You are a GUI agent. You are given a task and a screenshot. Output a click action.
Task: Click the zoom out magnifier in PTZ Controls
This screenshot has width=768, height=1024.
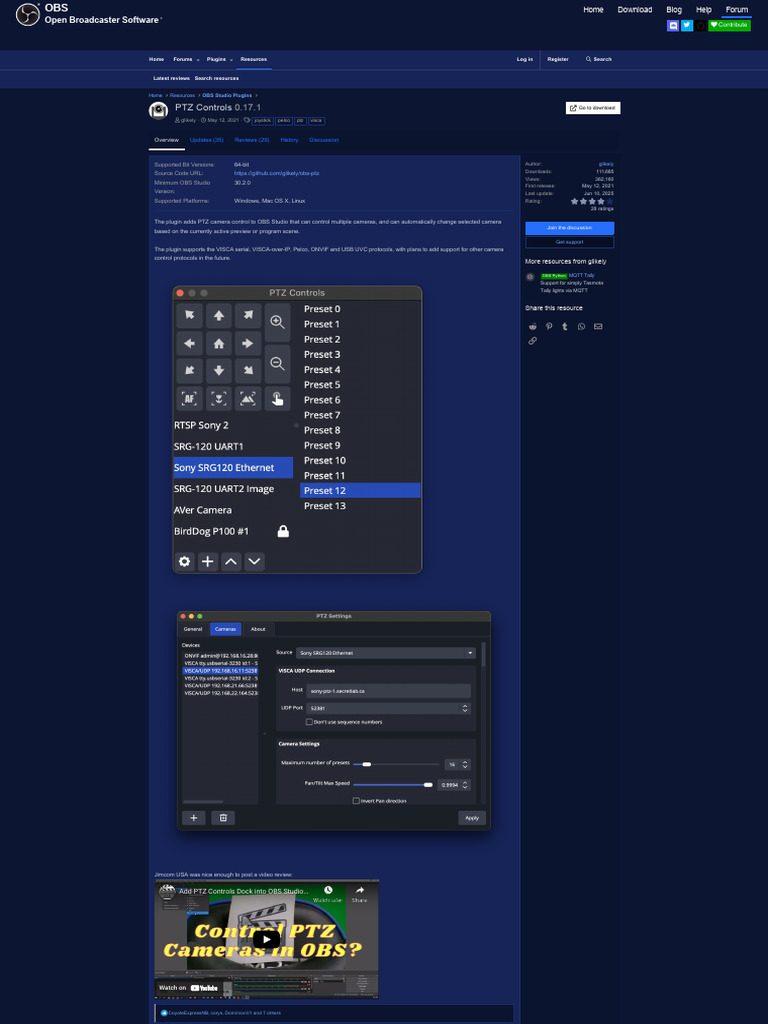click(278, 364)
